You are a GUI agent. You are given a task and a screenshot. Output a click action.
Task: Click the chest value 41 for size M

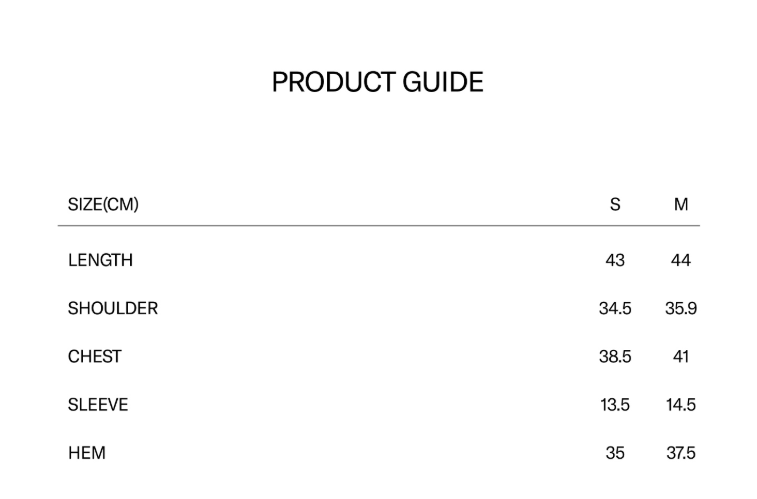[x=681, y=357]
